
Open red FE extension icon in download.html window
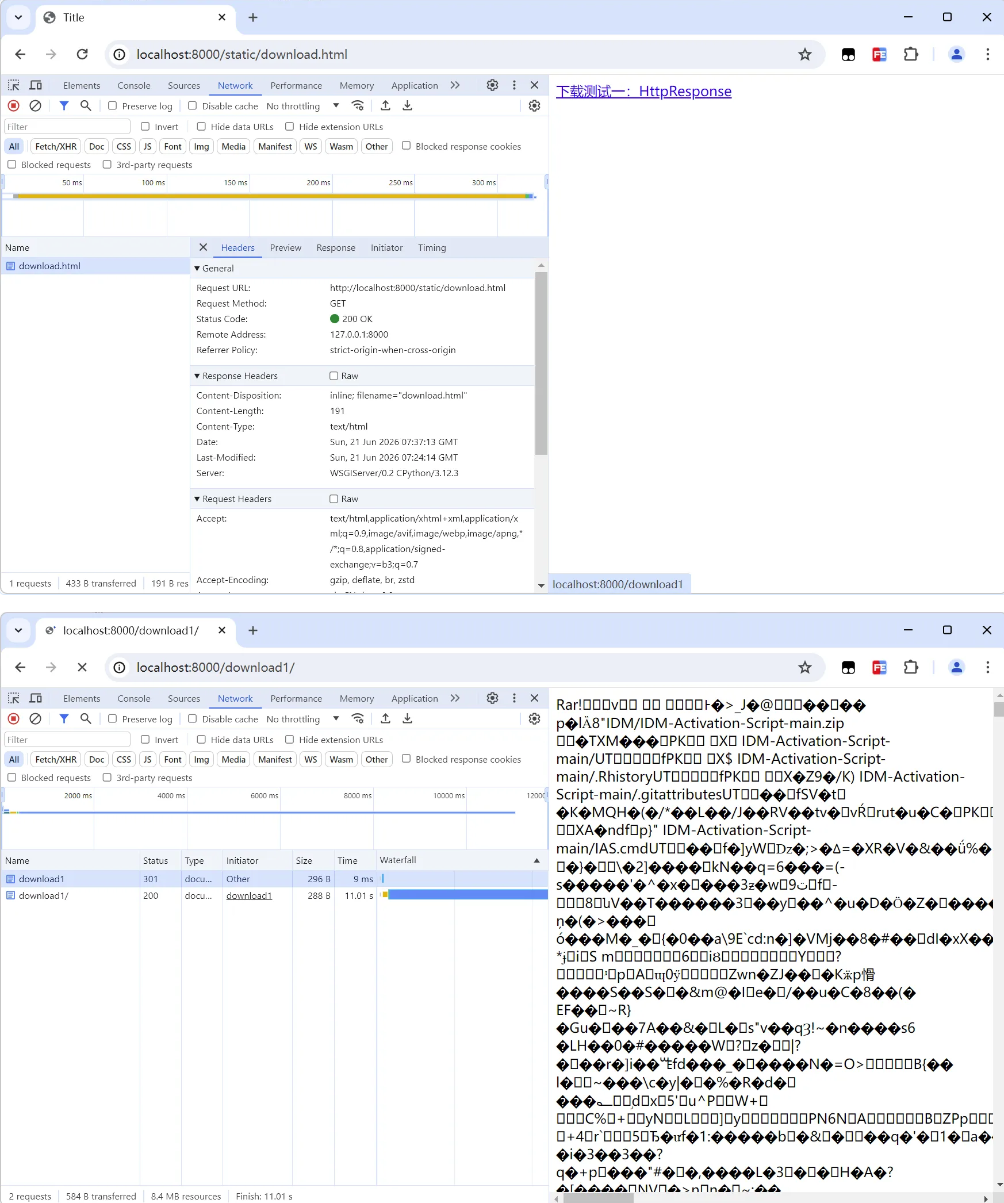[x=879, y=54]
